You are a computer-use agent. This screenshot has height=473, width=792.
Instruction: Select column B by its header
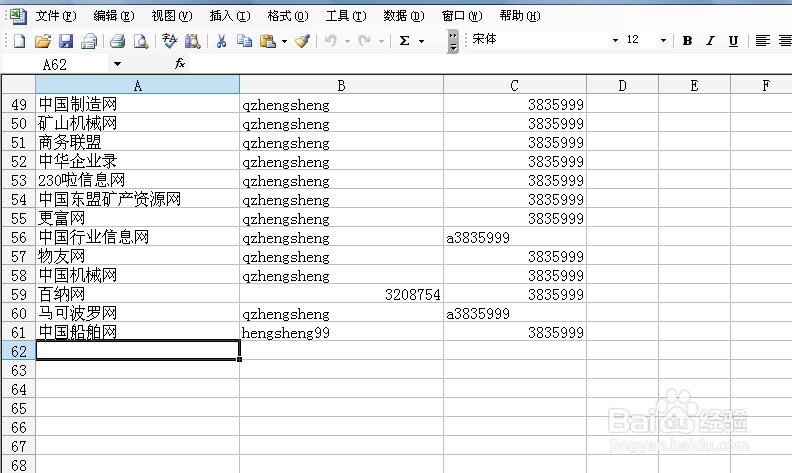point(341,84)
